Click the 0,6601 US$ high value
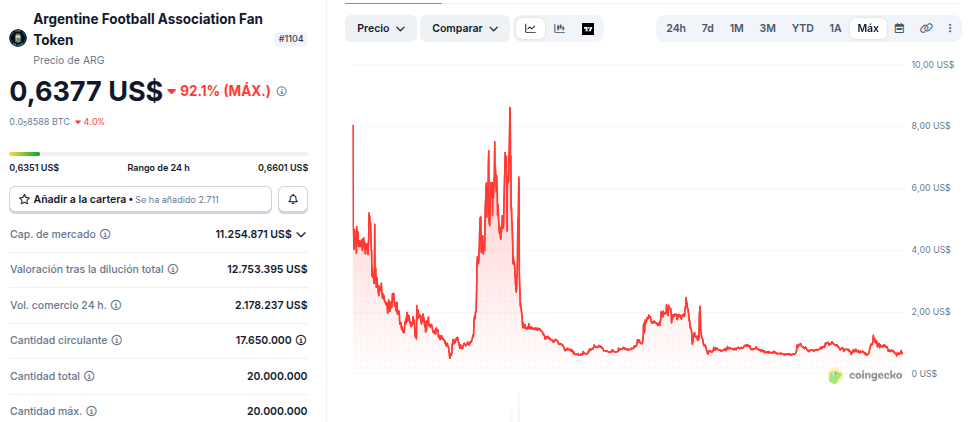973x422 pixels. (283, 168)
